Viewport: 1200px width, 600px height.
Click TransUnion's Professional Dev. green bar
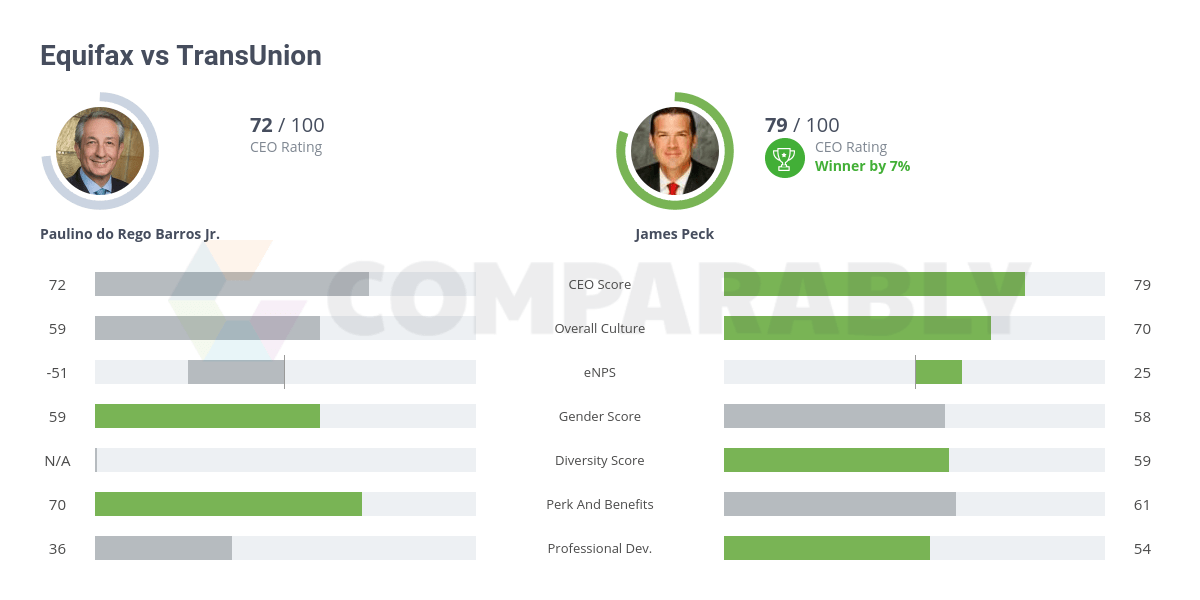coord(826,548)
